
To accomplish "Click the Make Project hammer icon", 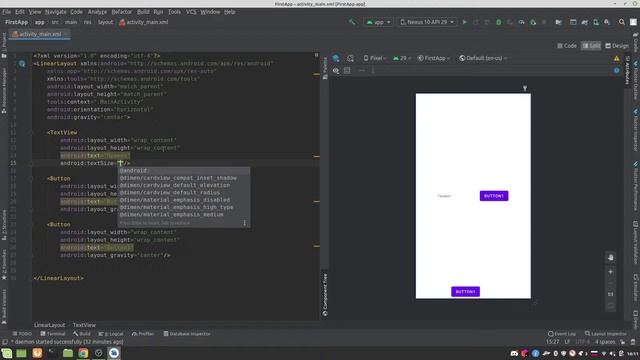I will point(352,22).
